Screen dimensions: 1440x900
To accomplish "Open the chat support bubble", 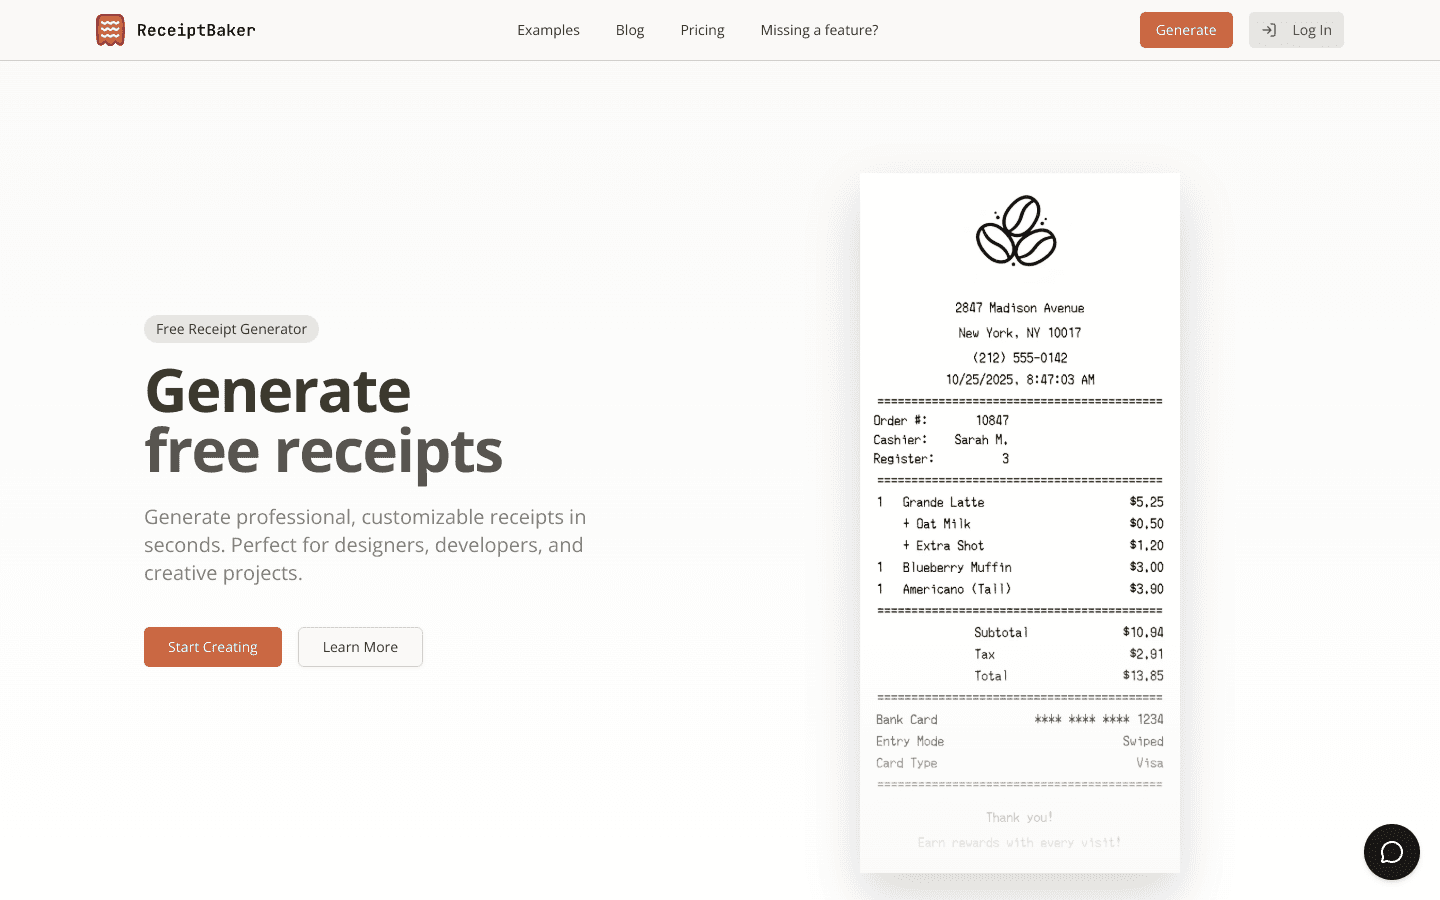I will pyautogui.click(x=1392, y=852).
